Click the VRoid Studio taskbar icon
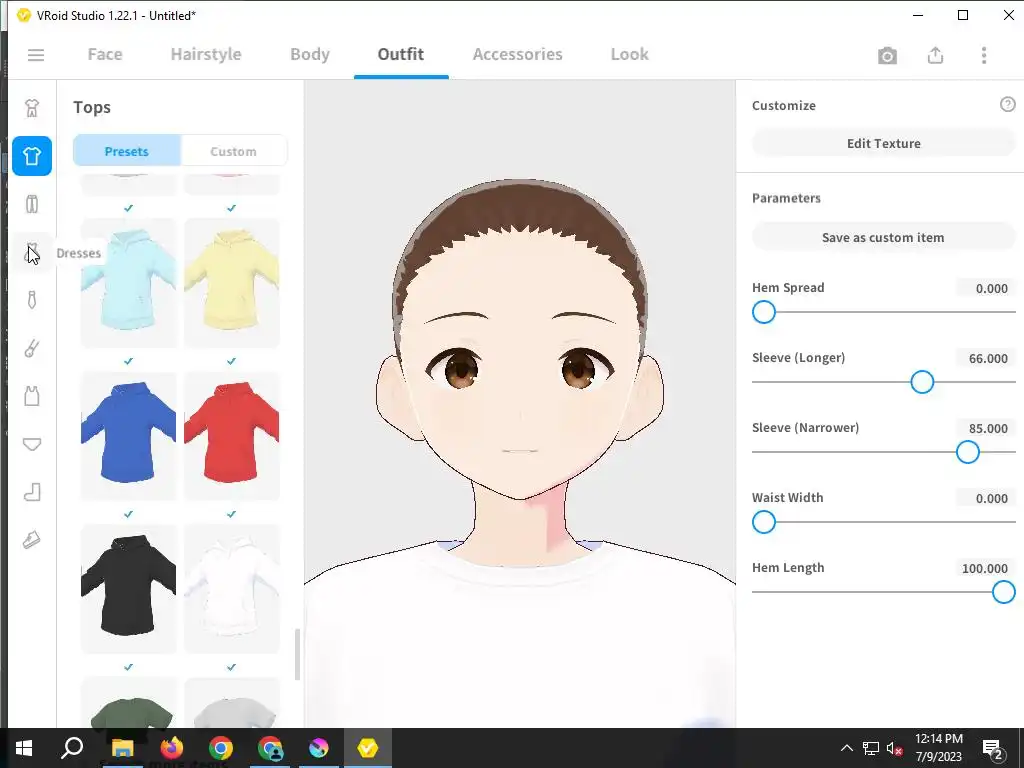The height and width of the screenshot is (768, 1024). point(368,748)
